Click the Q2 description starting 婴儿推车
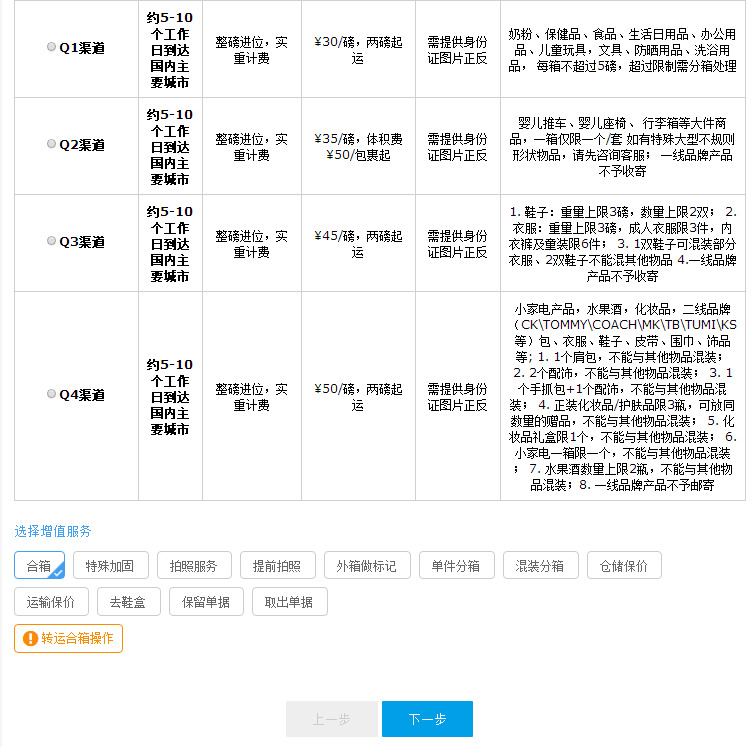Image resolution: width=755 pixels, height=747 pixels. (x=623, y=146)
